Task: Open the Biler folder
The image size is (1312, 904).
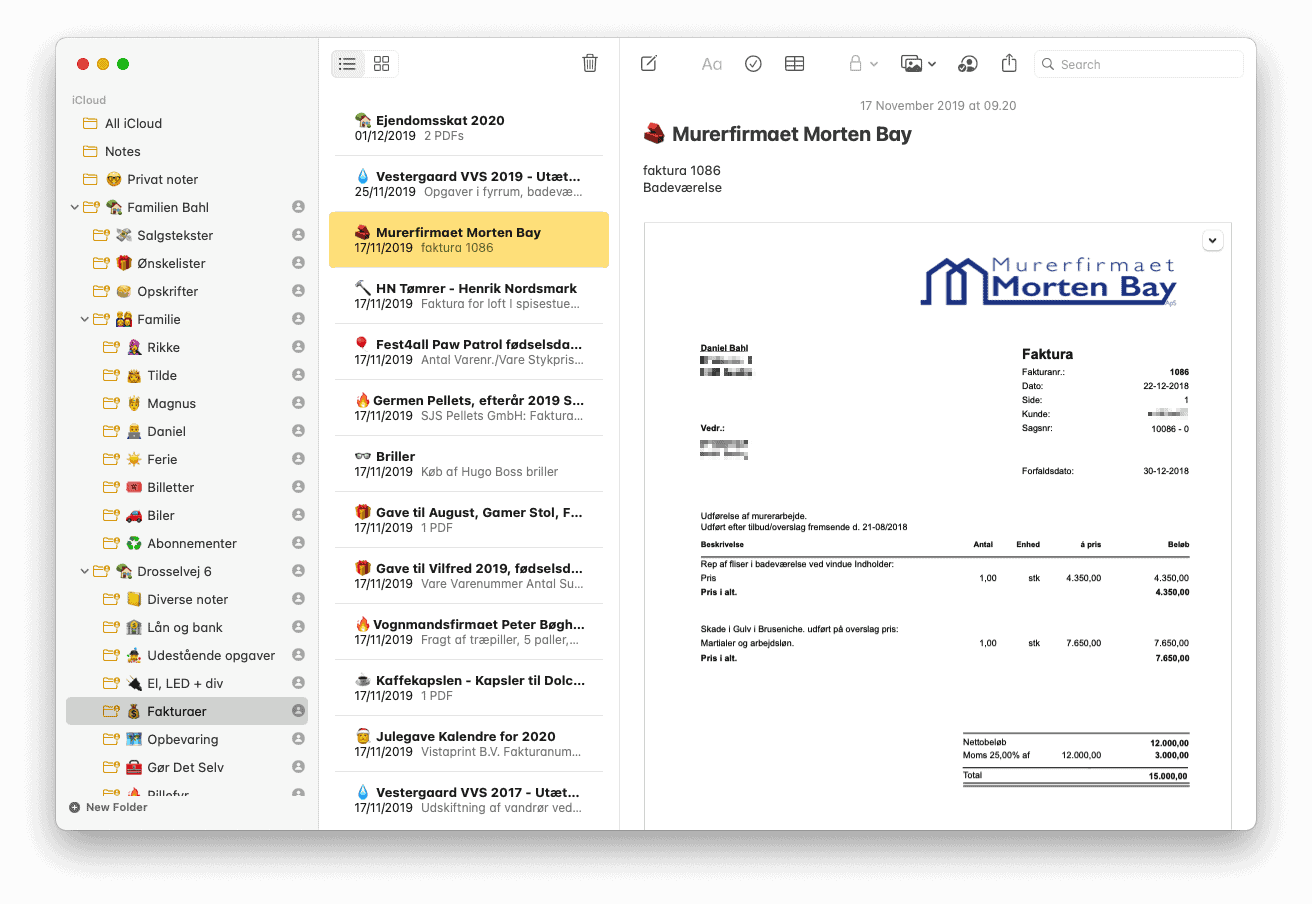Action: coord(187,515)
